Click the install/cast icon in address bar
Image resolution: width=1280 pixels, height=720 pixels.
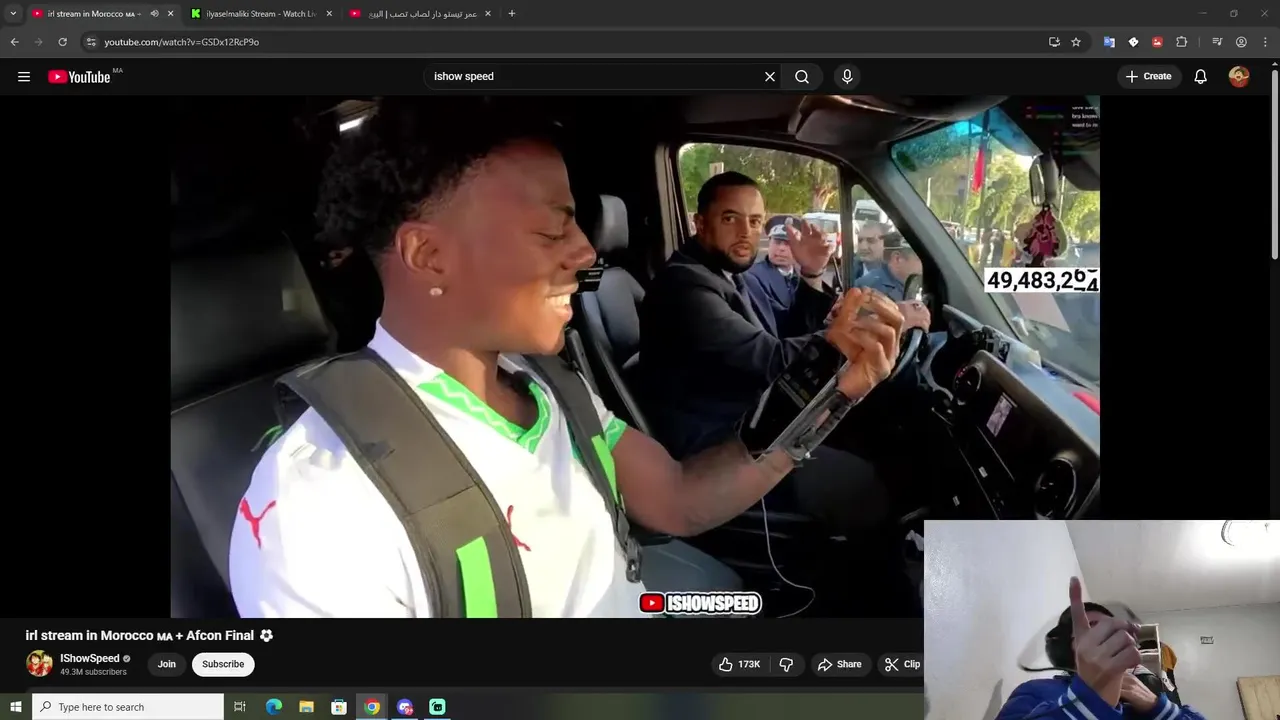1054,42
